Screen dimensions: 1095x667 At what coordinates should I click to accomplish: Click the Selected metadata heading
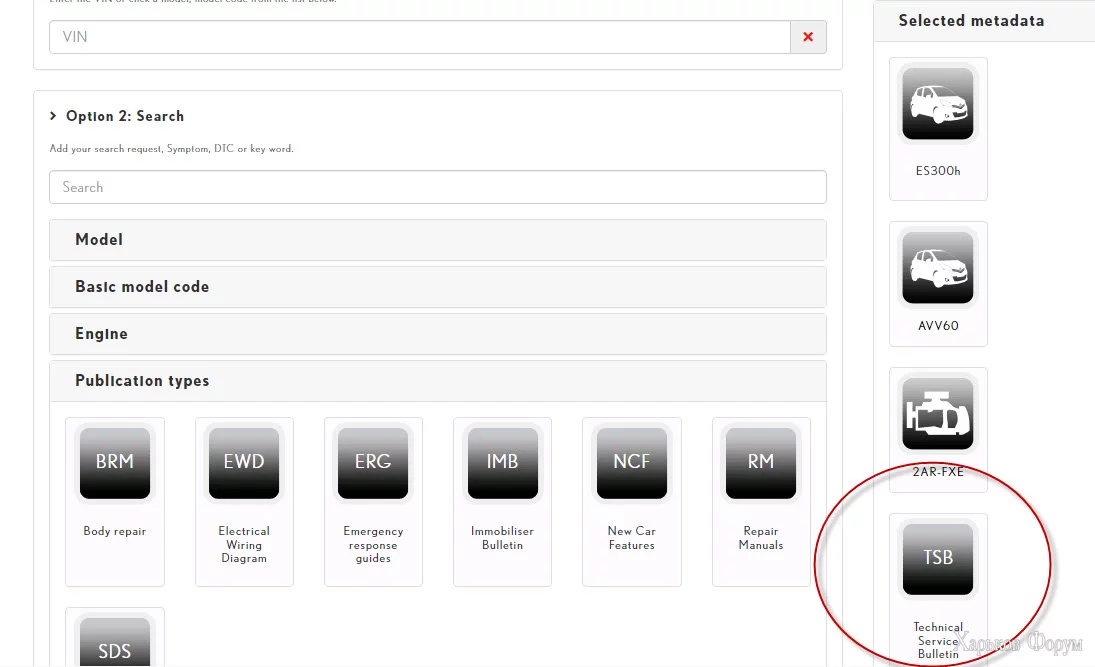971,21
